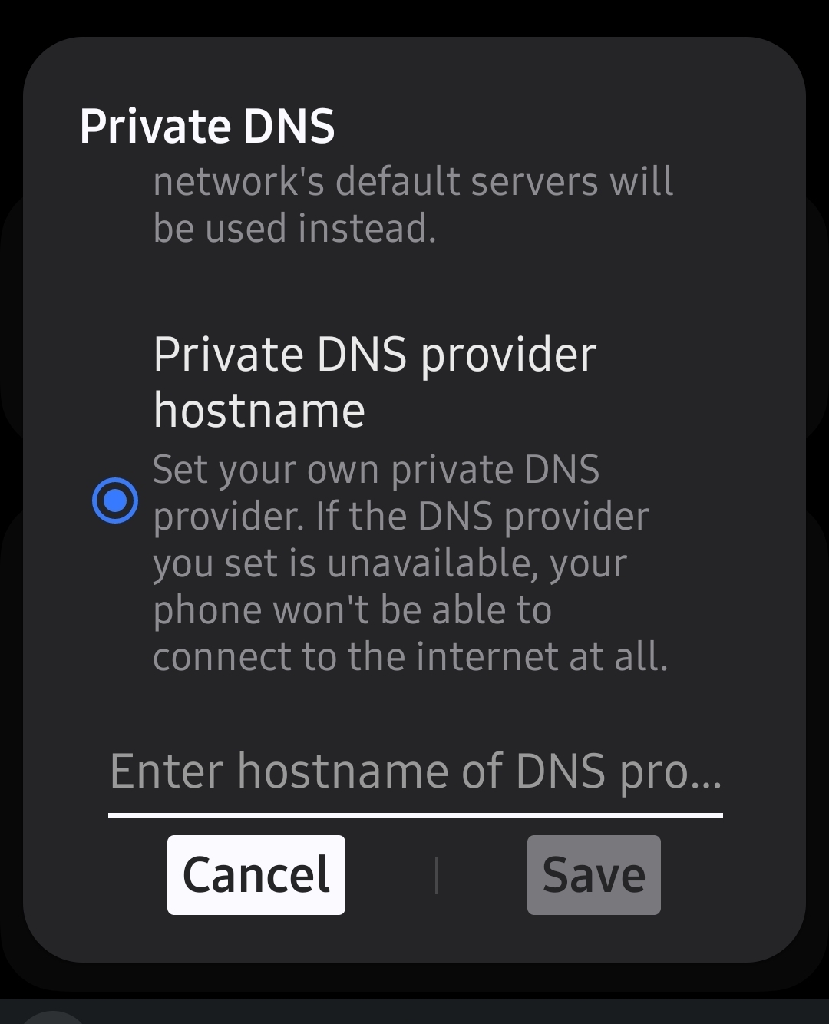The image size is (829, 1024).
Task: Click the divider between Cancel and Save
Action: (436, 876)
